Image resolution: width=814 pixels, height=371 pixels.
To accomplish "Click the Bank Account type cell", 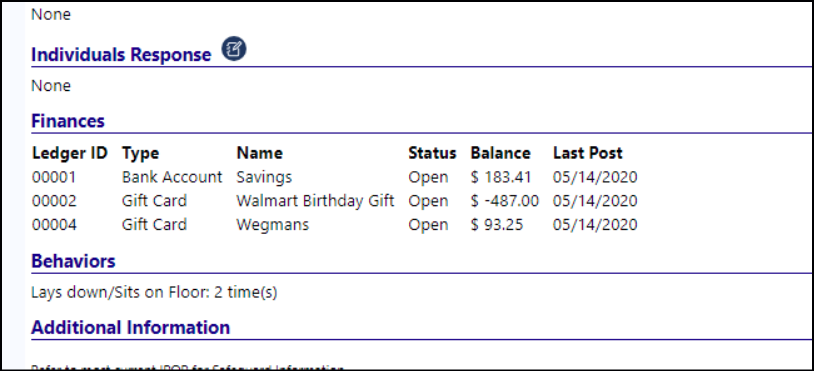I will pyautogui.click(x=172, y=177).
